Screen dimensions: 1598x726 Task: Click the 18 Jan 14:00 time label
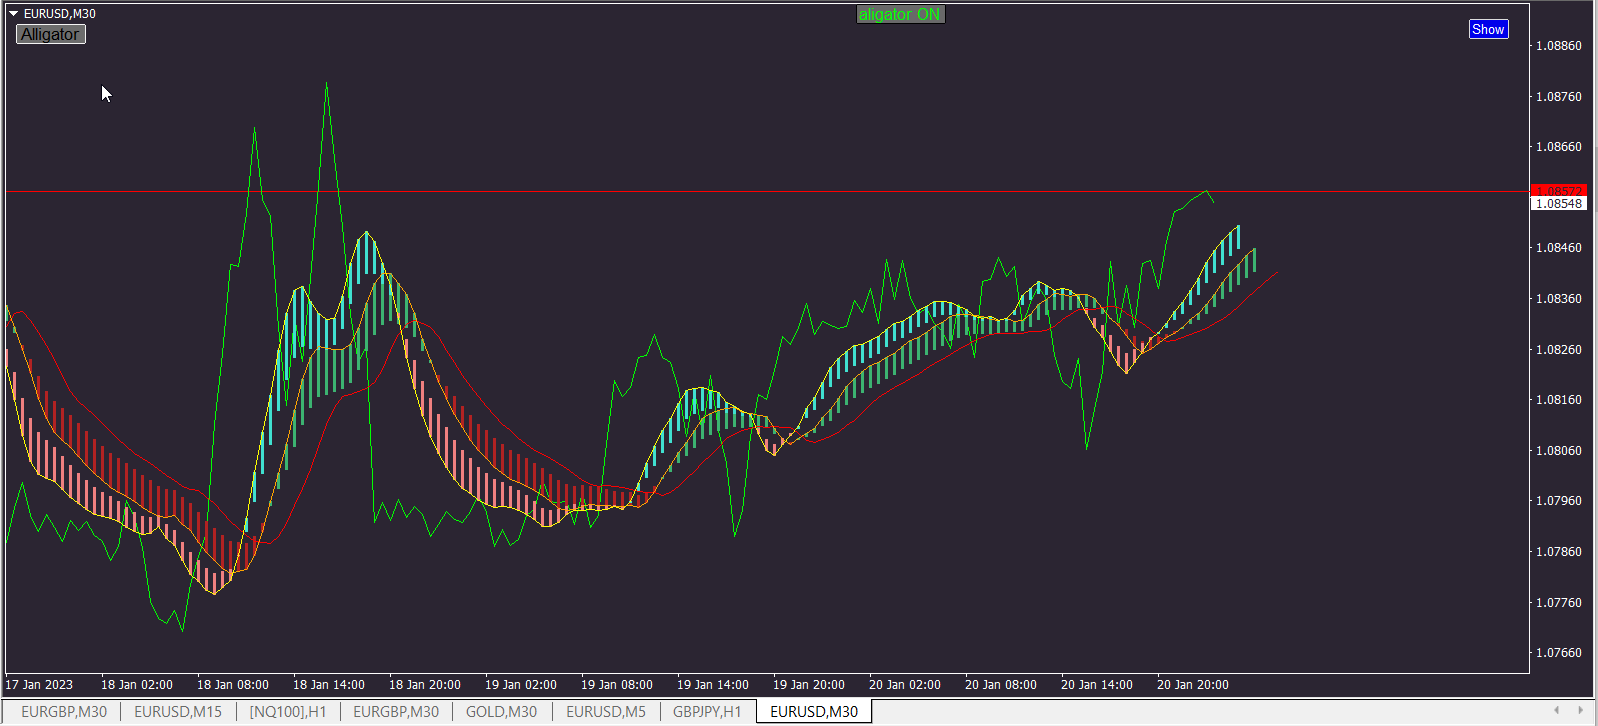(x=329, y=685)
